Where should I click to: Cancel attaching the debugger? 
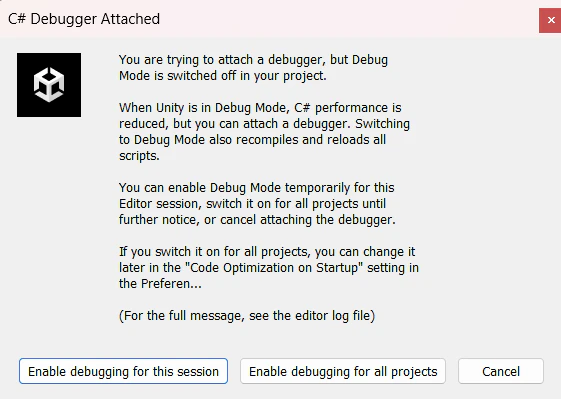click(x=501, y=371)
